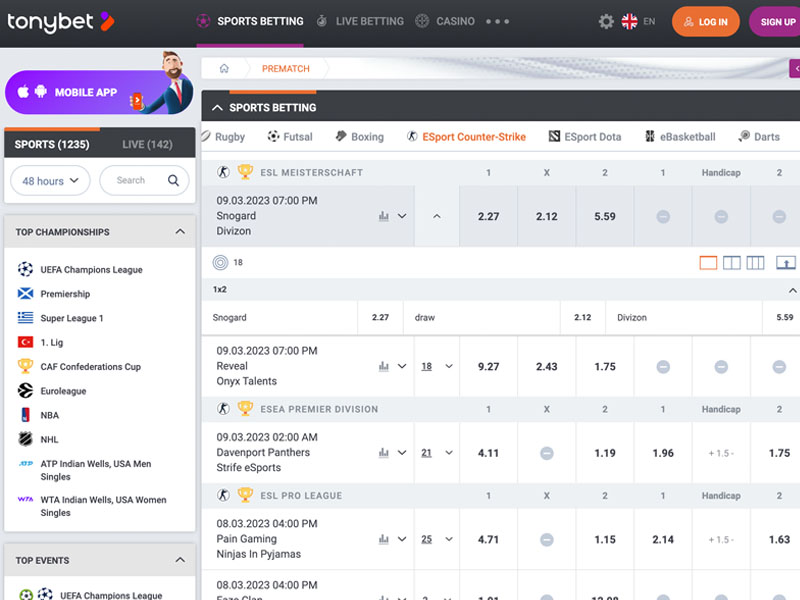This screenshot has height=600, width=800.
Task: Bet on Snogard win at odds 2.27 in header row
Action: [x=488, y=216]
